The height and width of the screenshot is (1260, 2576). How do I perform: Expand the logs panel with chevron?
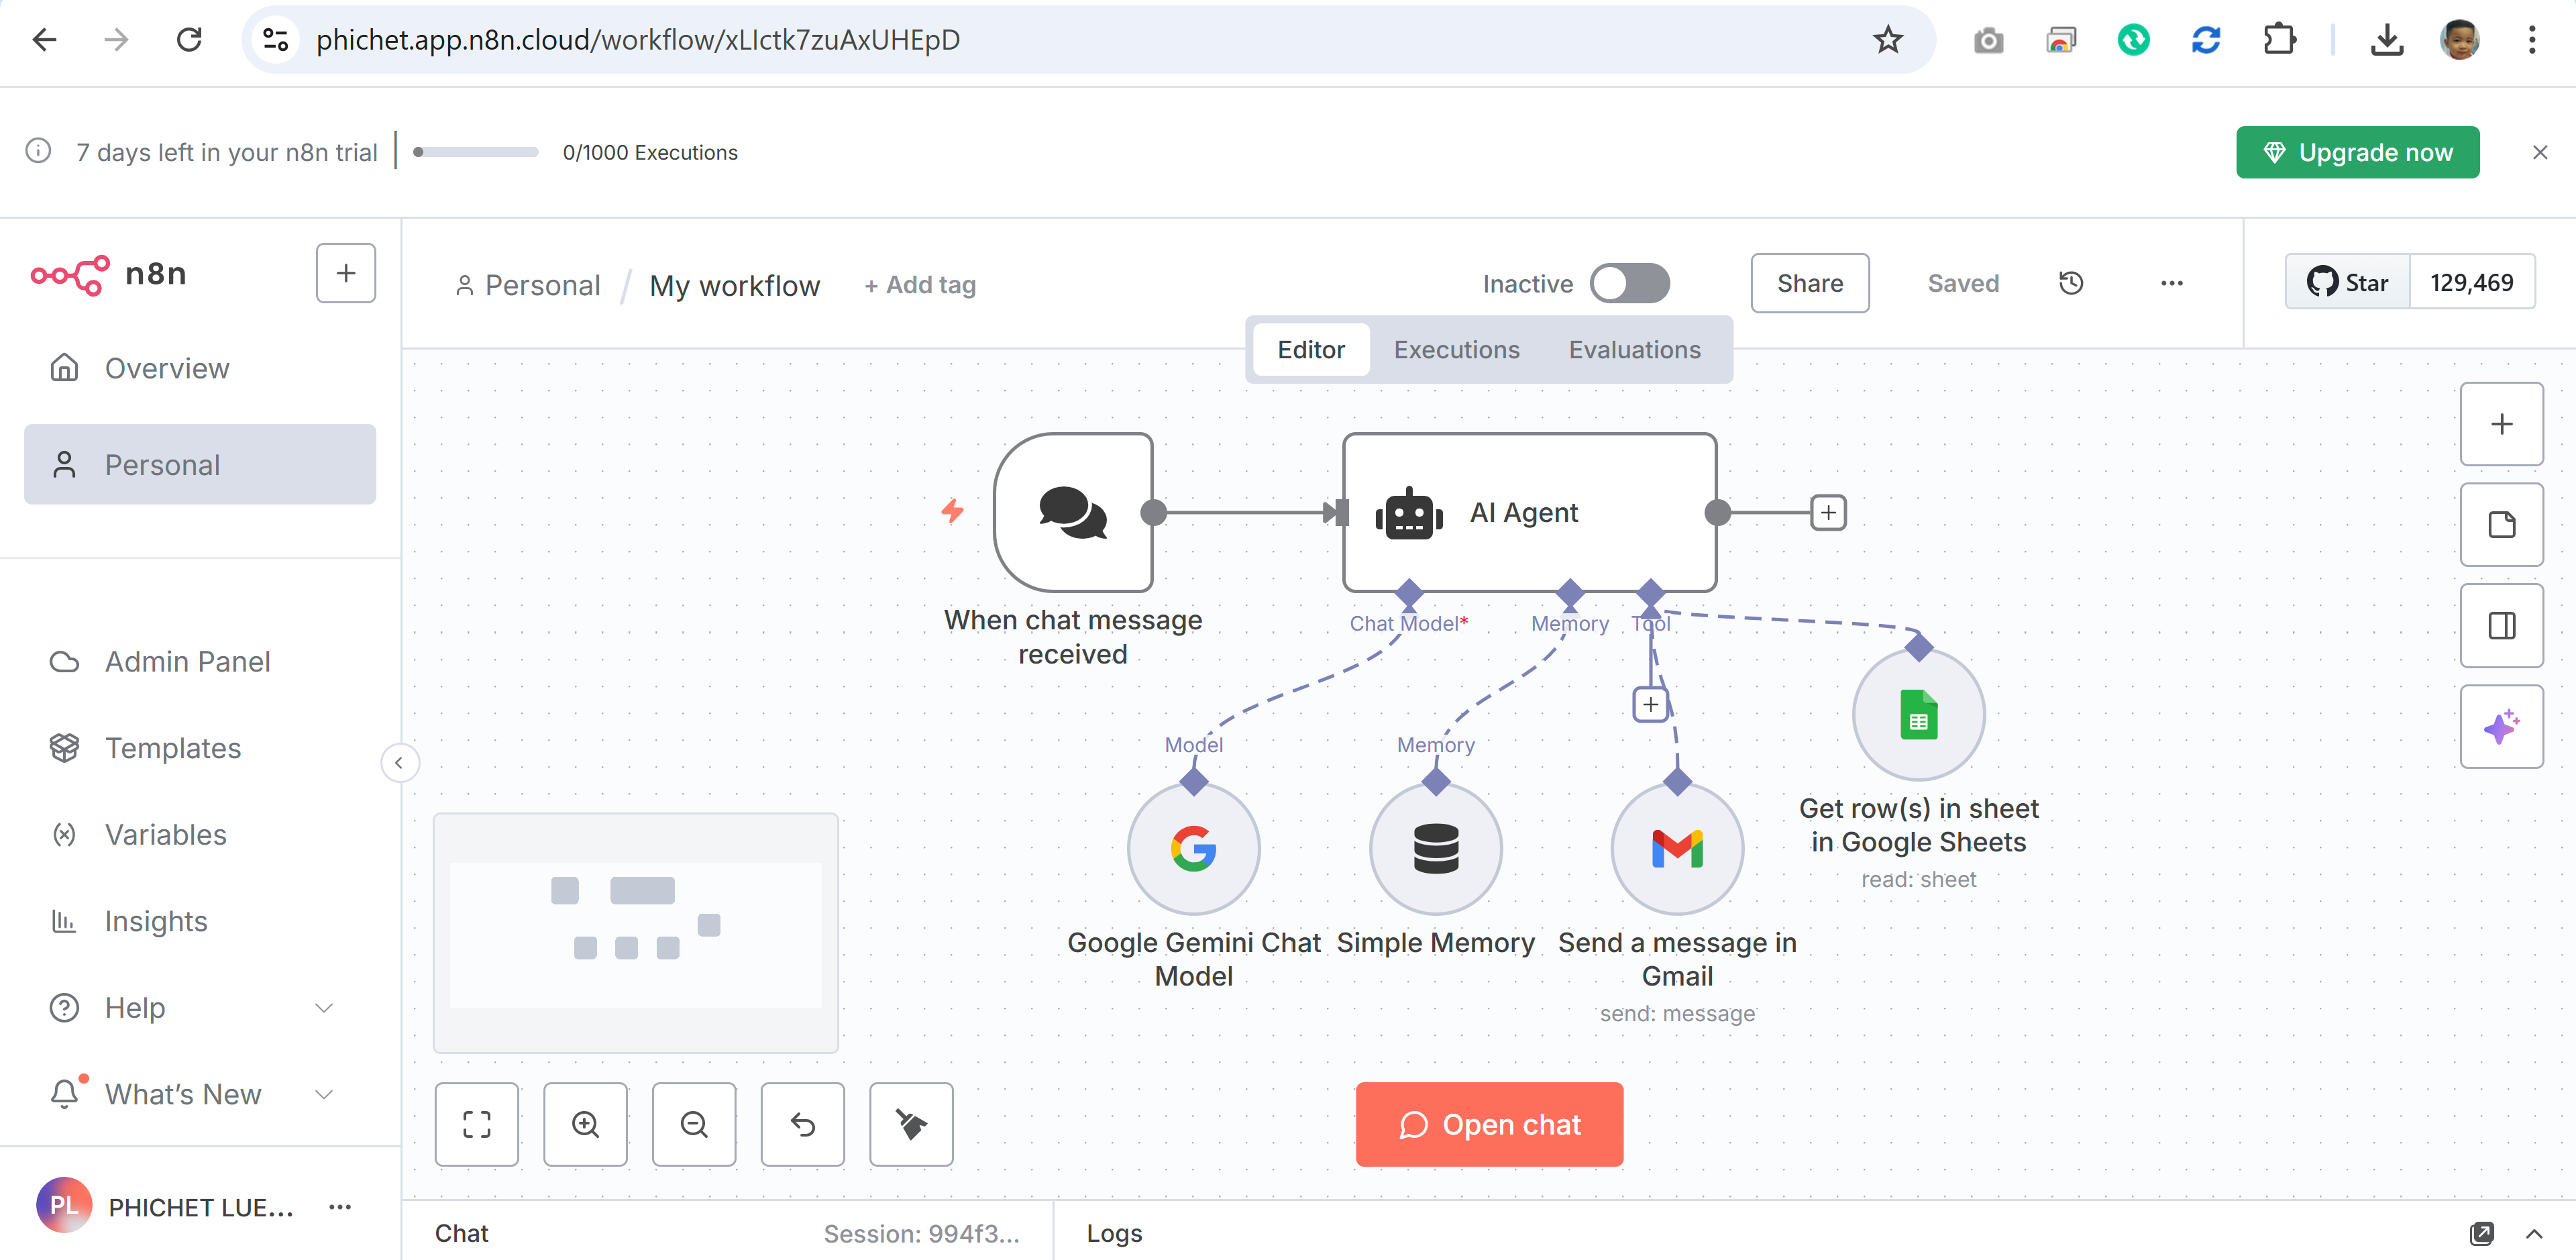(2534, 1233)
